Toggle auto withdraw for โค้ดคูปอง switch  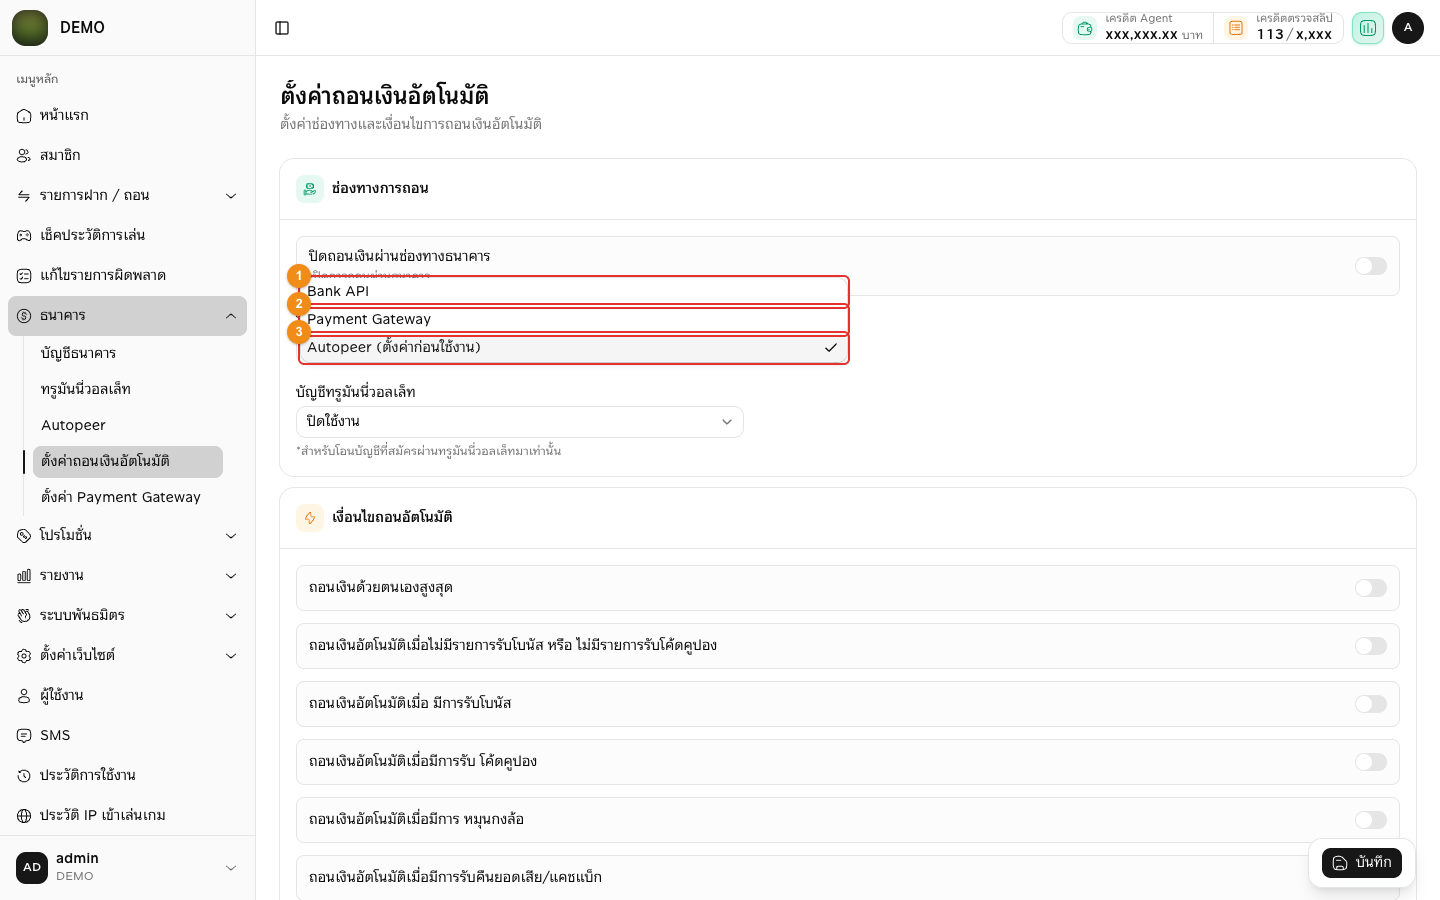(x=1371, y=762)
